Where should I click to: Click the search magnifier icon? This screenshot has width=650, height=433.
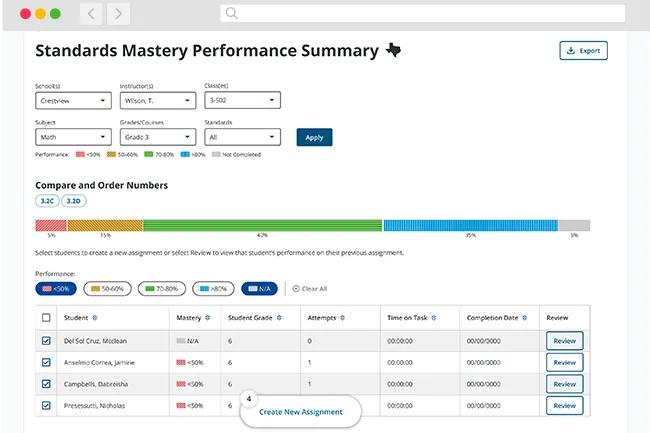pyautogui.click(x=232, y=13)
